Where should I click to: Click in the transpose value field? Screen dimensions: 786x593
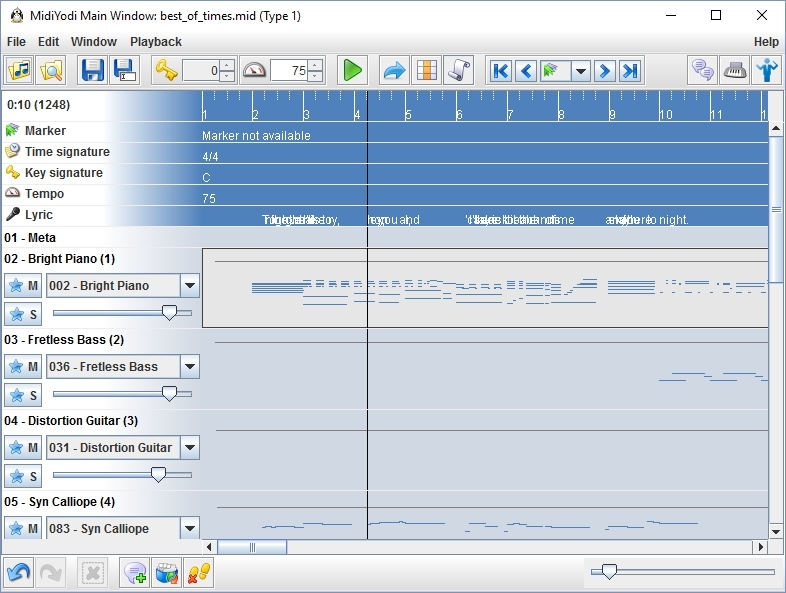202,71
